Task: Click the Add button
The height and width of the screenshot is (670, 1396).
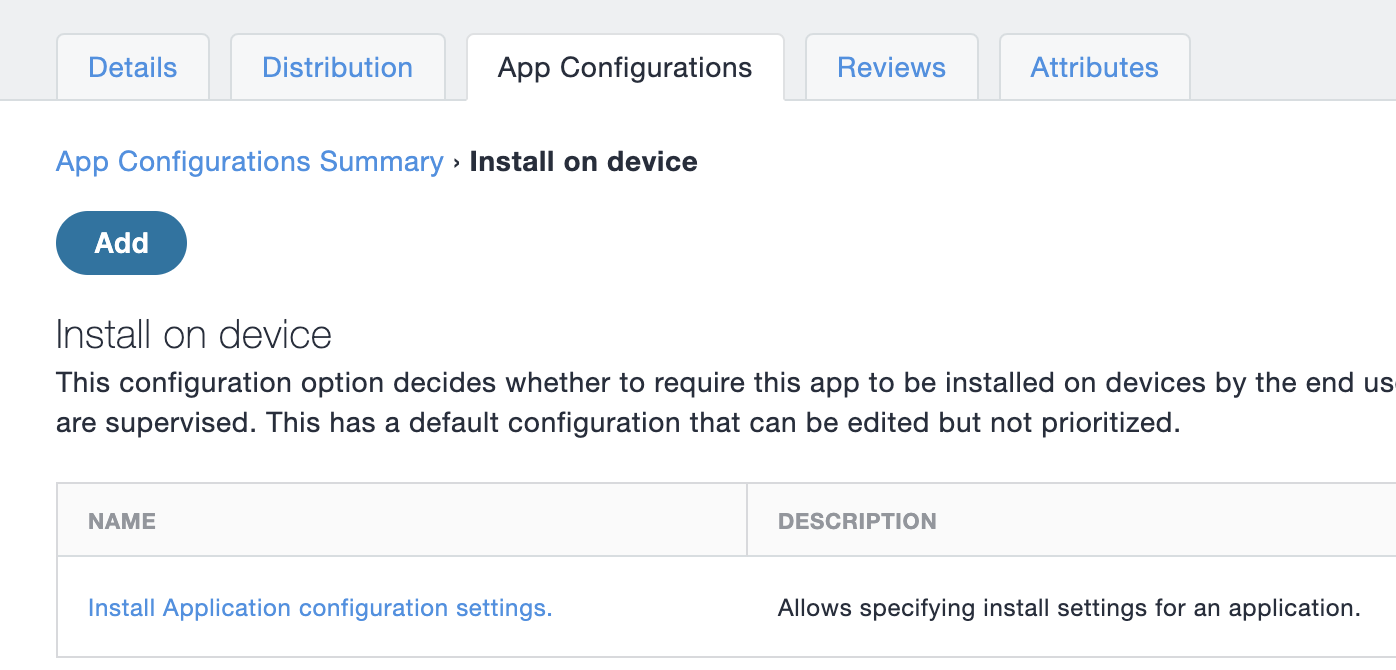Action: tap(121, 242)
